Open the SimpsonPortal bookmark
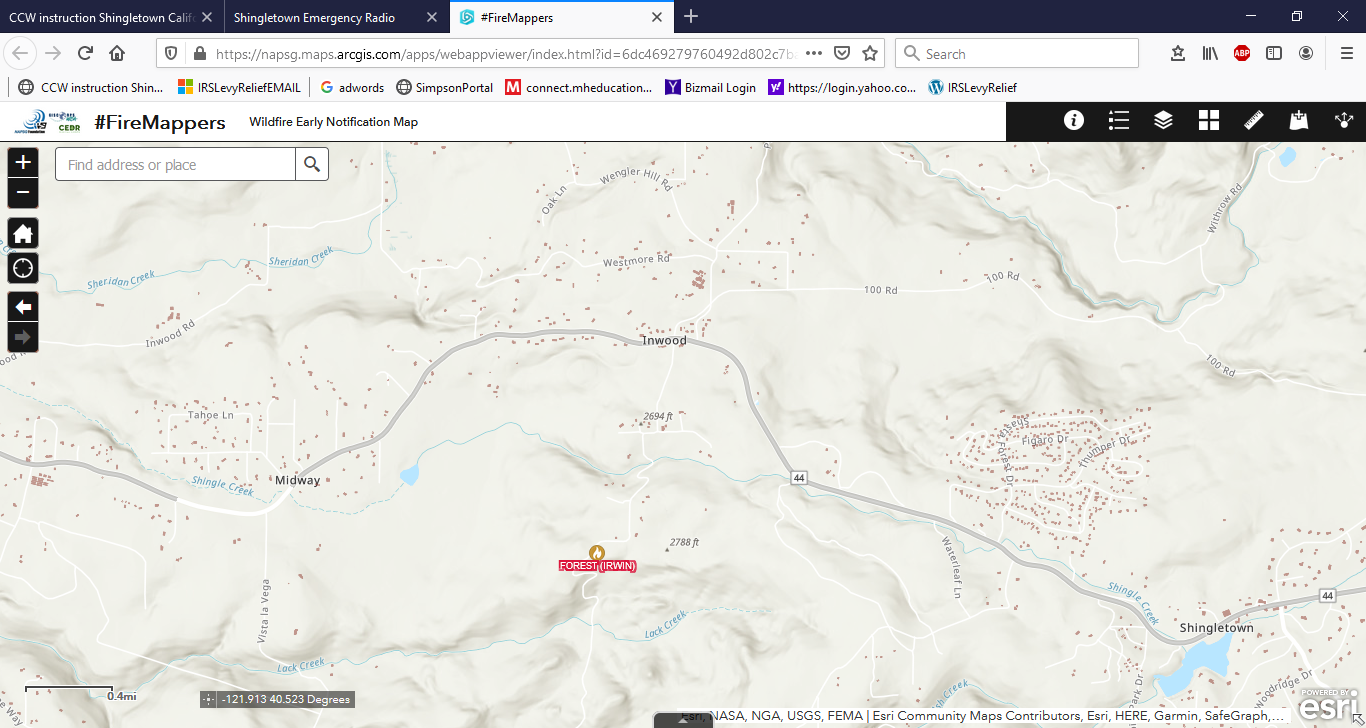 click(x=445, y=87)
